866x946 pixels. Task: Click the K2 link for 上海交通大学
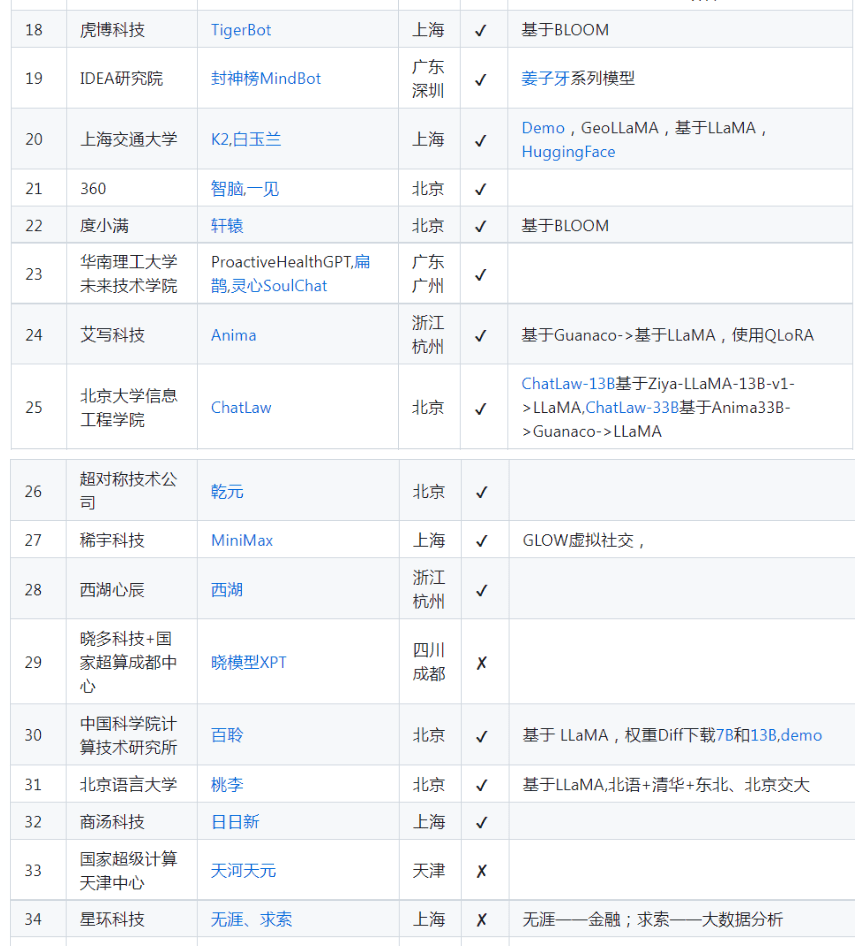point(219,139)
